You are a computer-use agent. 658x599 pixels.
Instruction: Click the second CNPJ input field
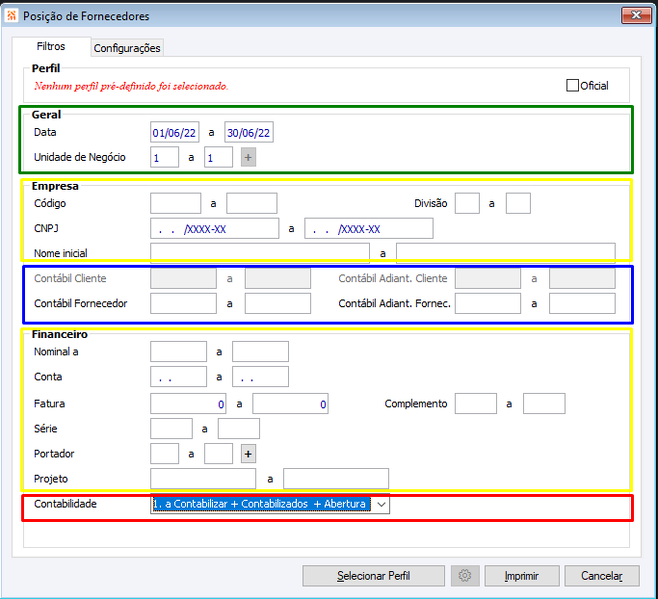point(369,228)
